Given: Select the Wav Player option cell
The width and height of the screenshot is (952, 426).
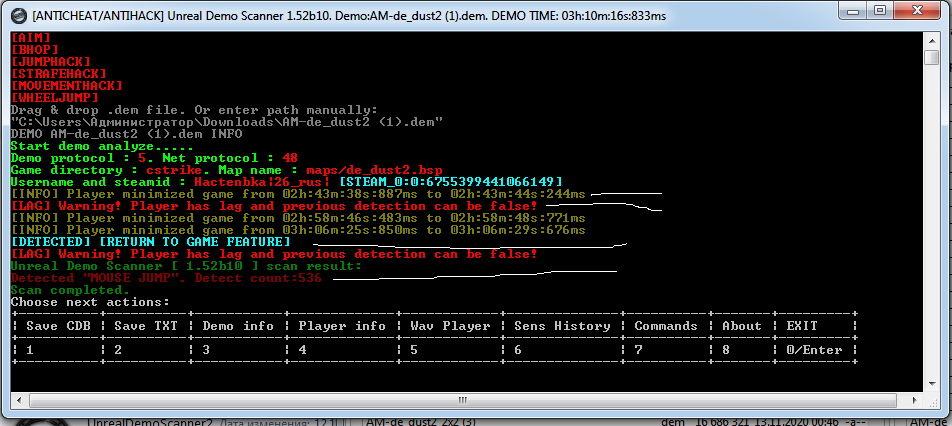Looking at the screenshot, I should (450, 326).
